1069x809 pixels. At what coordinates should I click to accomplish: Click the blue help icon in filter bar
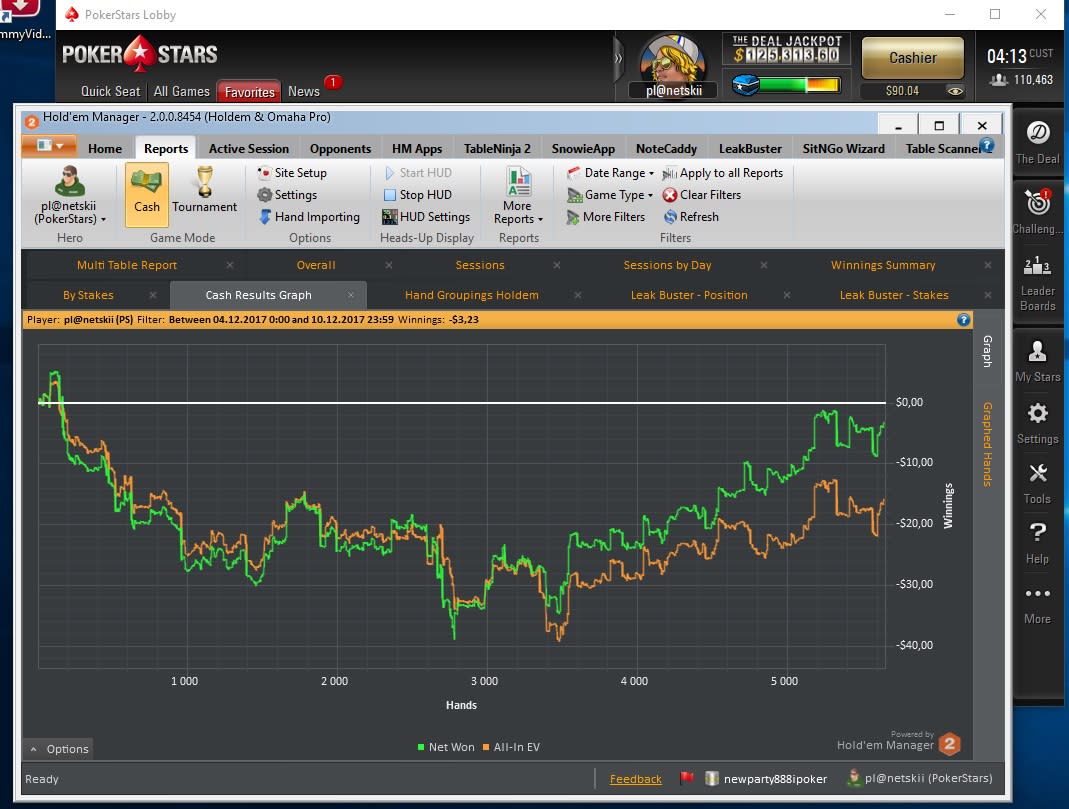pos(963,320)
